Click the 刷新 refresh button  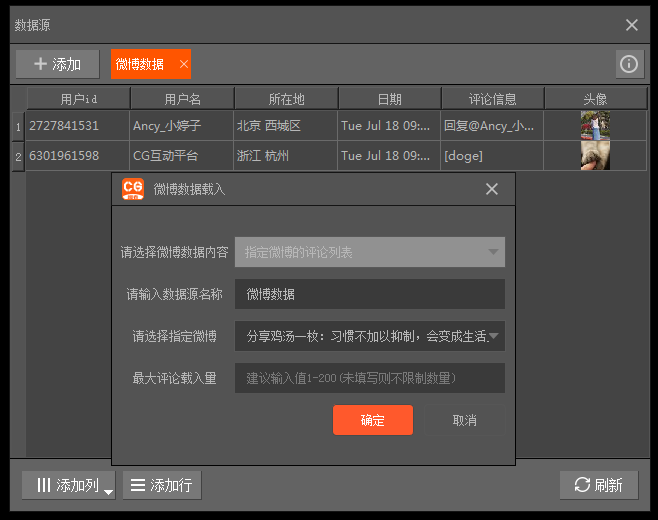pyautogui.click(x=599, y=485)
